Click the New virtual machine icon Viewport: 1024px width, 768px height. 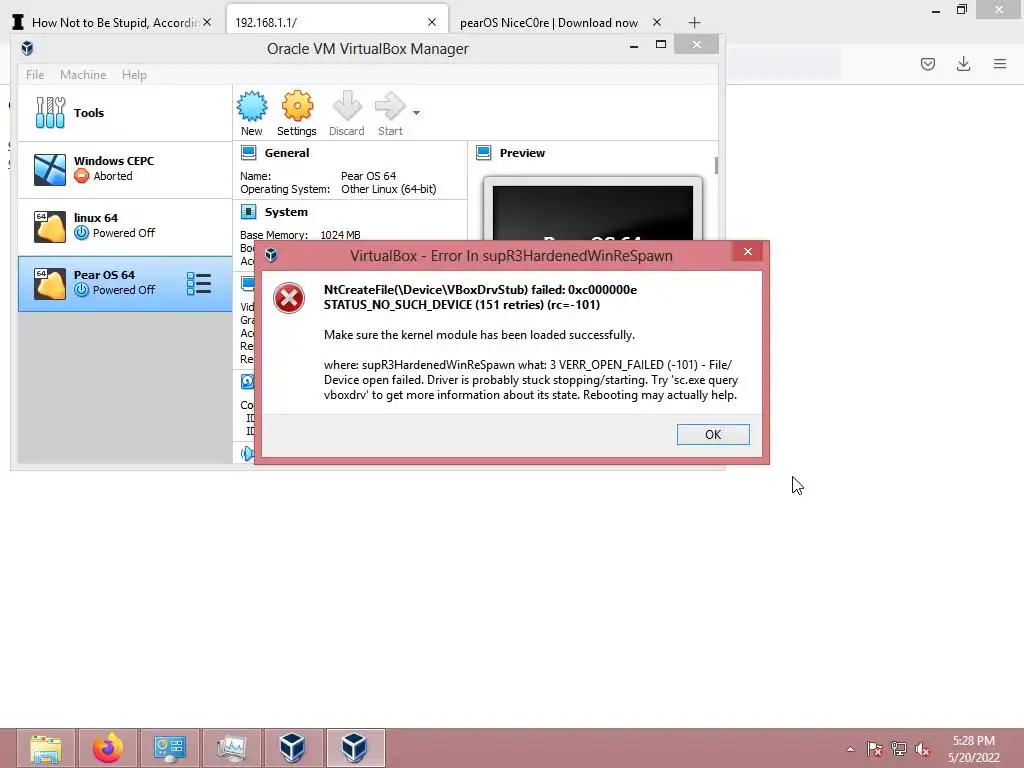[x=251, y=106]
